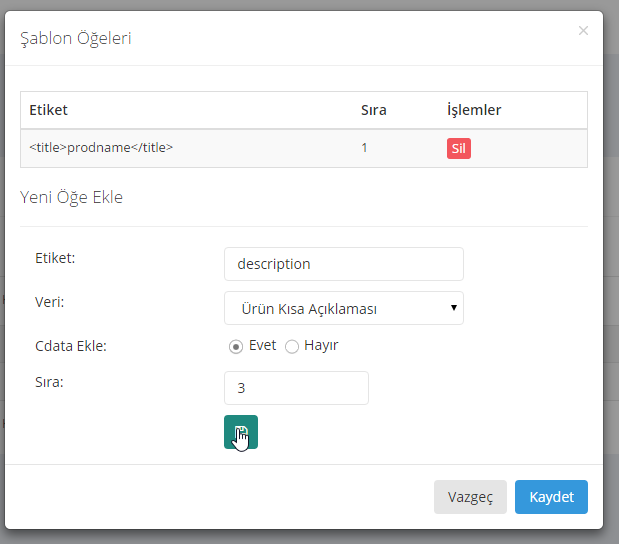Click the Sıra column header
Viewport: 619px width, 544px height.
373,110
